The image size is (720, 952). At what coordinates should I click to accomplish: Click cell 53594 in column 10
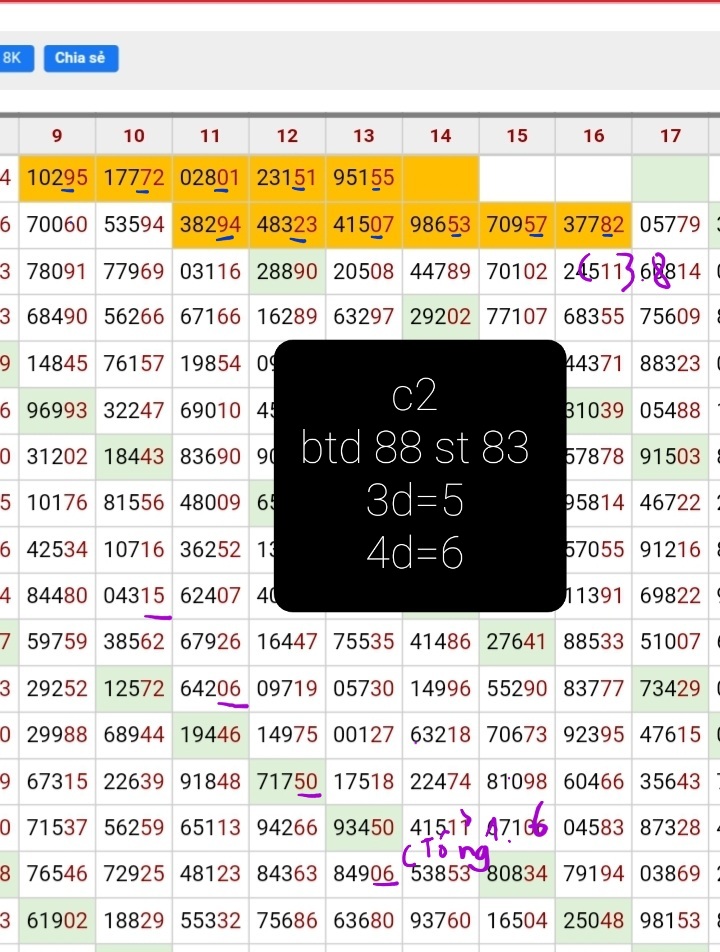tap(134, 225)
